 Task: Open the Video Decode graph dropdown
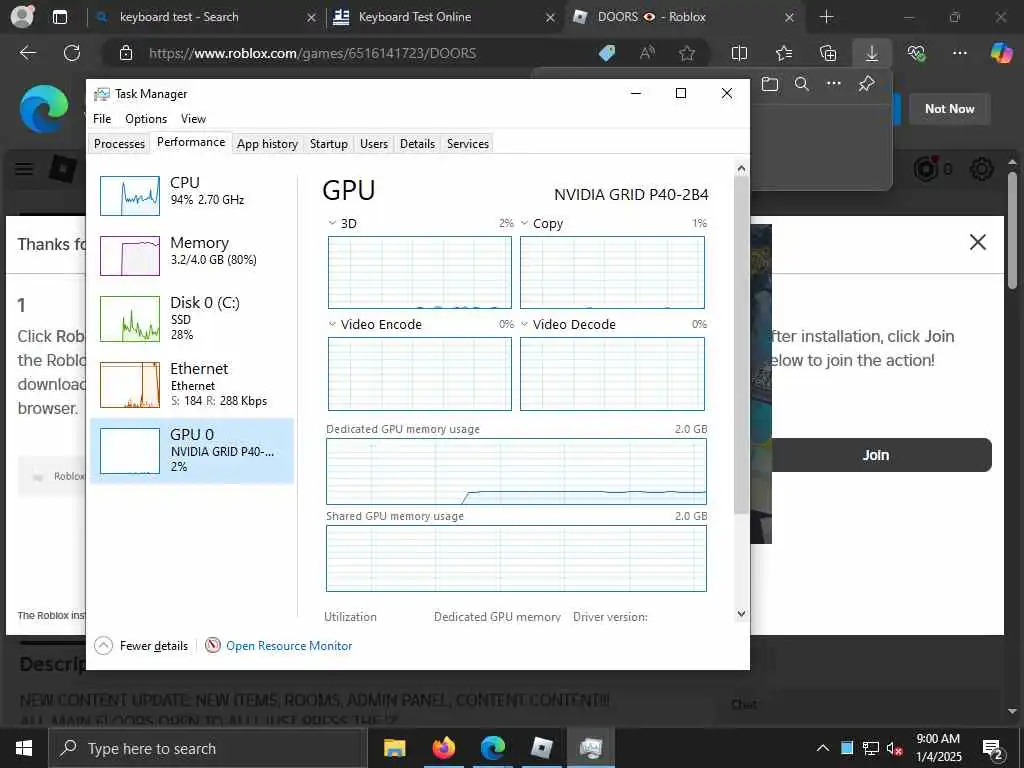pyautogui.click(x=524, y=324)
